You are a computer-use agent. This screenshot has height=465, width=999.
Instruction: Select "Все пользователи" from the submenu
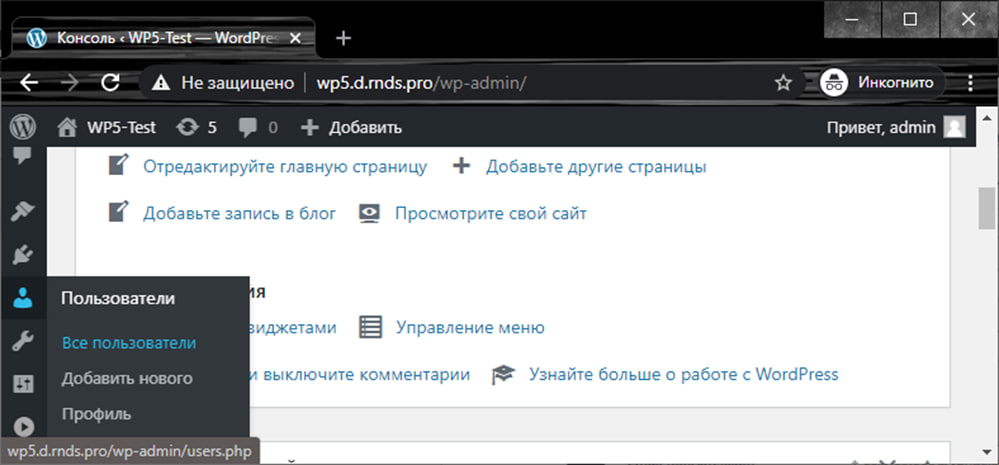128,342
